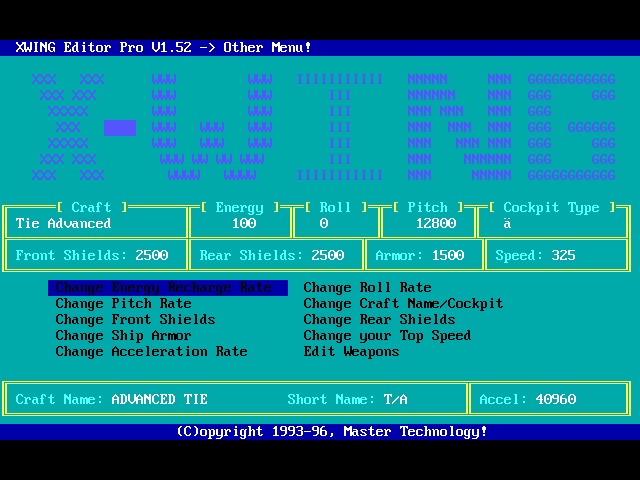Screen dimensions: 640x480
Task: Open the Edit Weapons menu item
Action: [351, 352]
